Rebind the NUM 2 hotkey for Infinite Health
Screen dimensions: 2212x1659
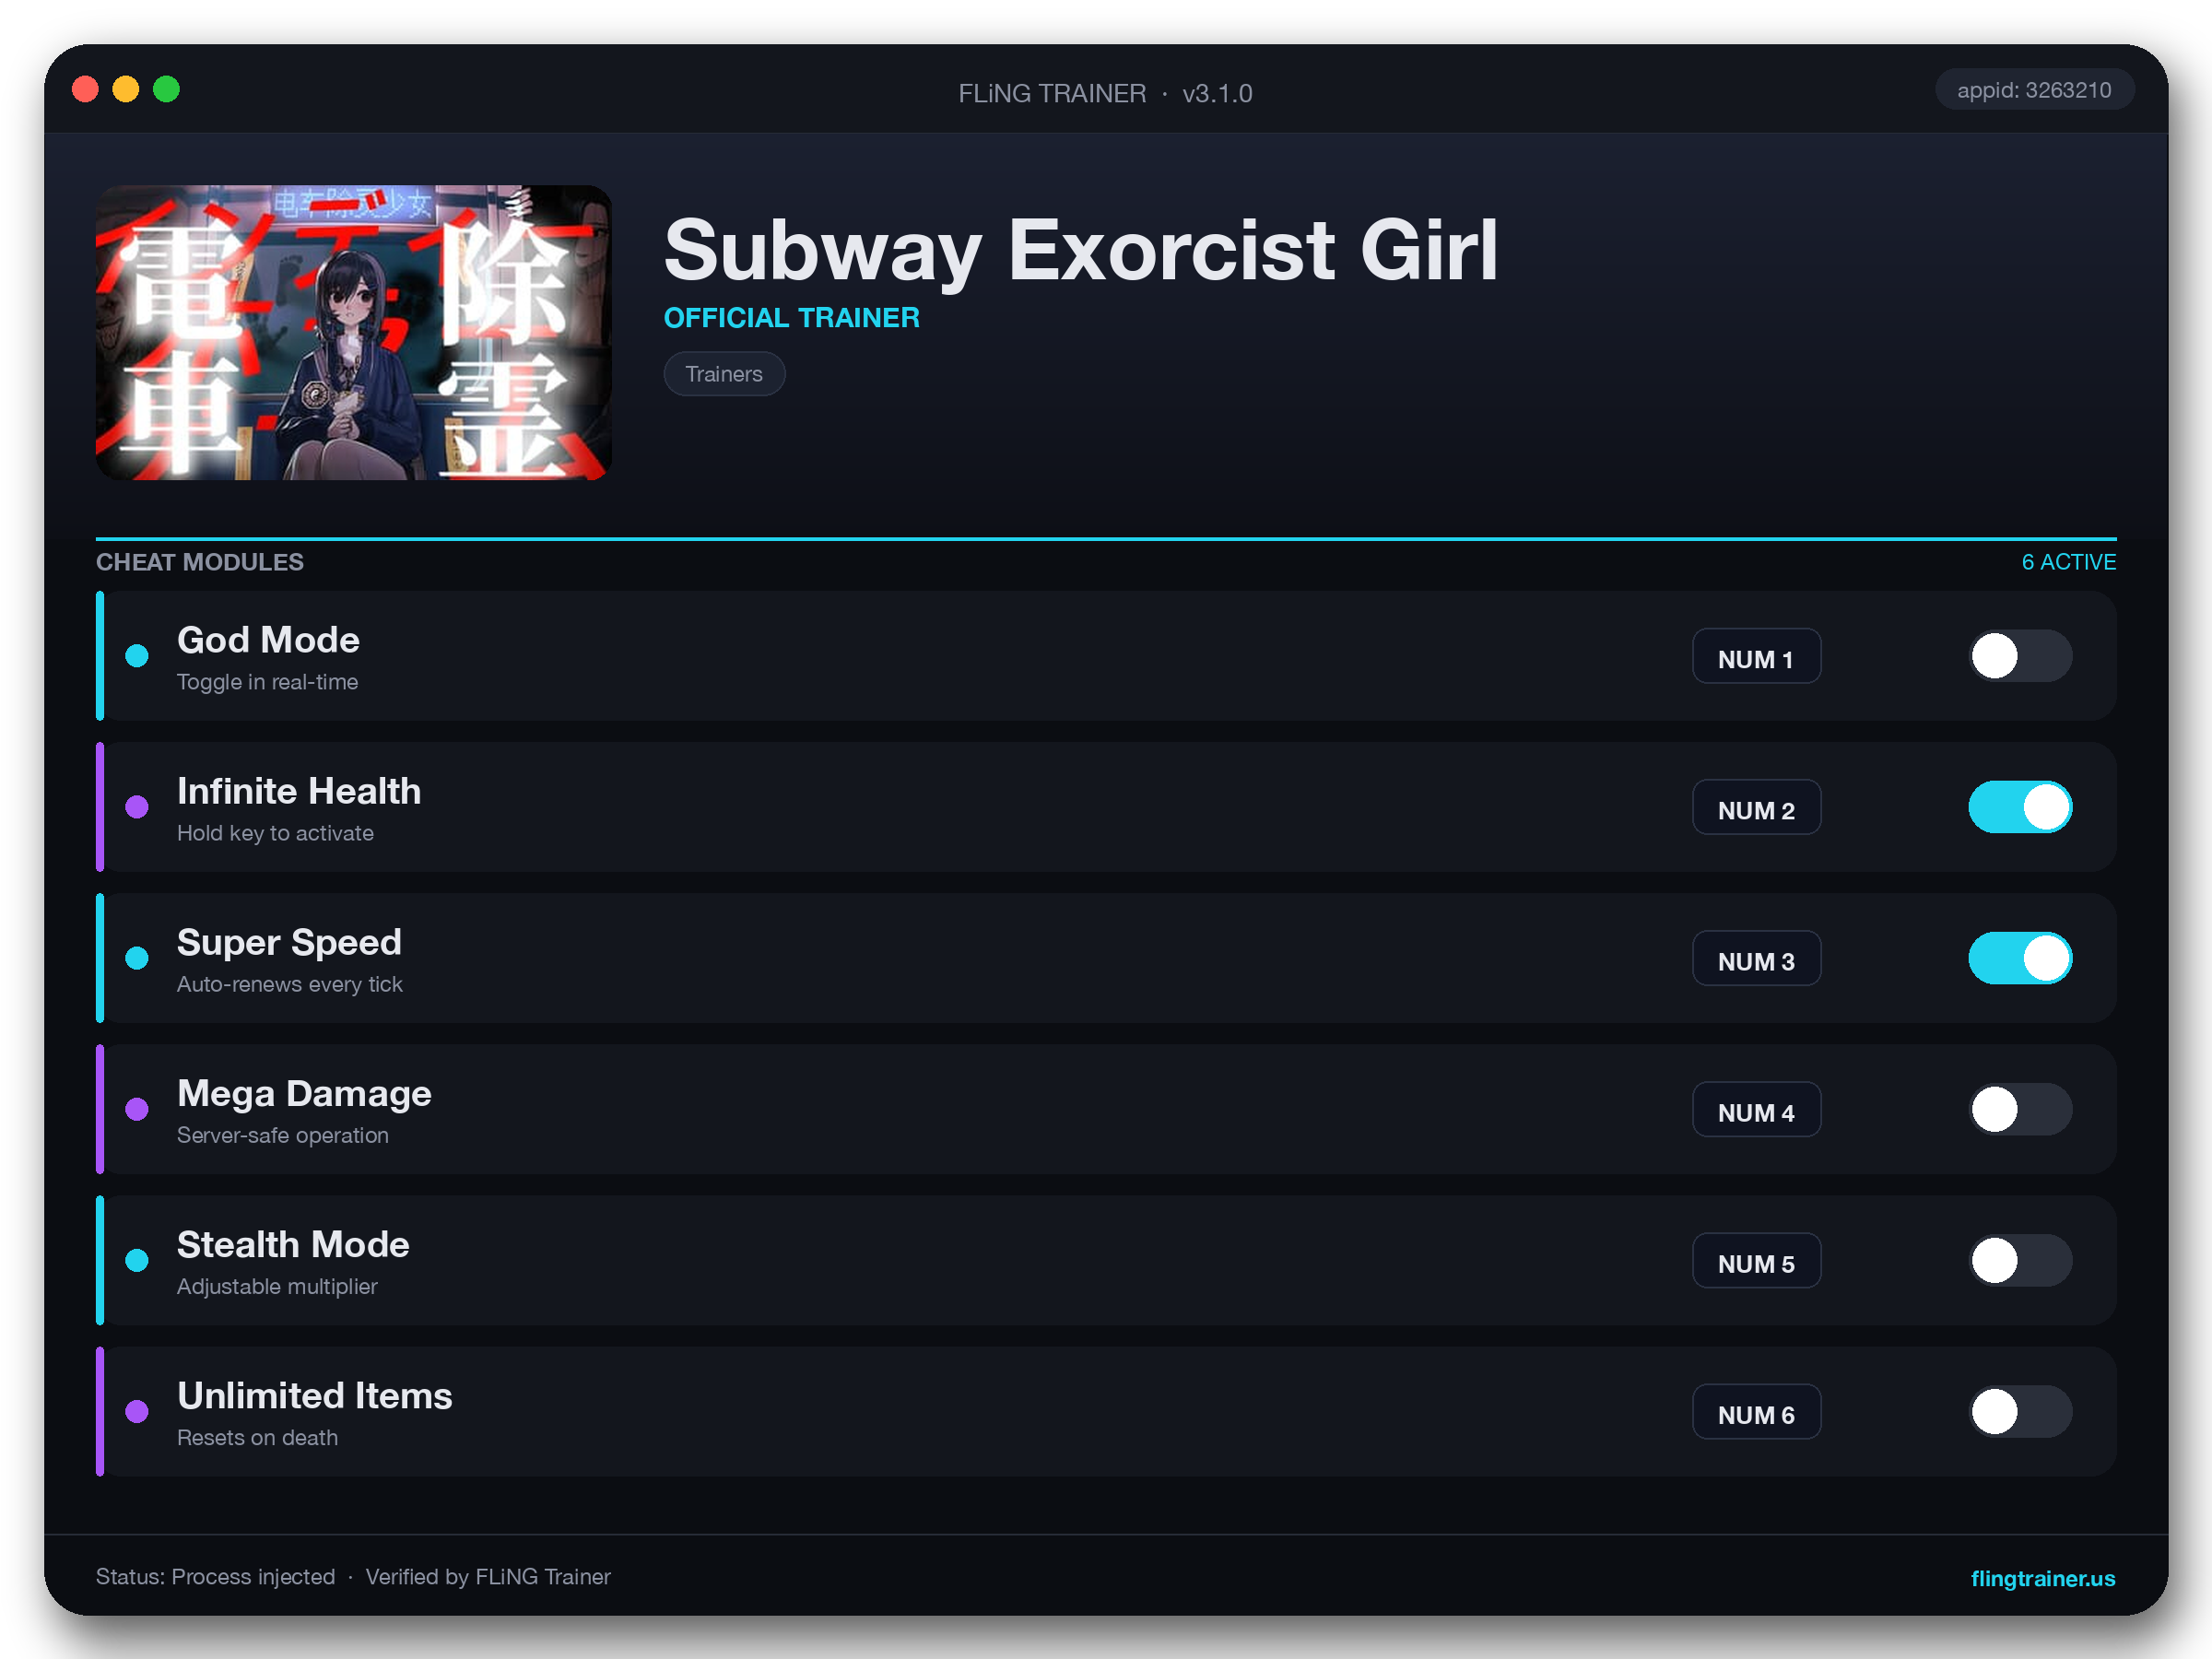click(x=1756, y=807)
